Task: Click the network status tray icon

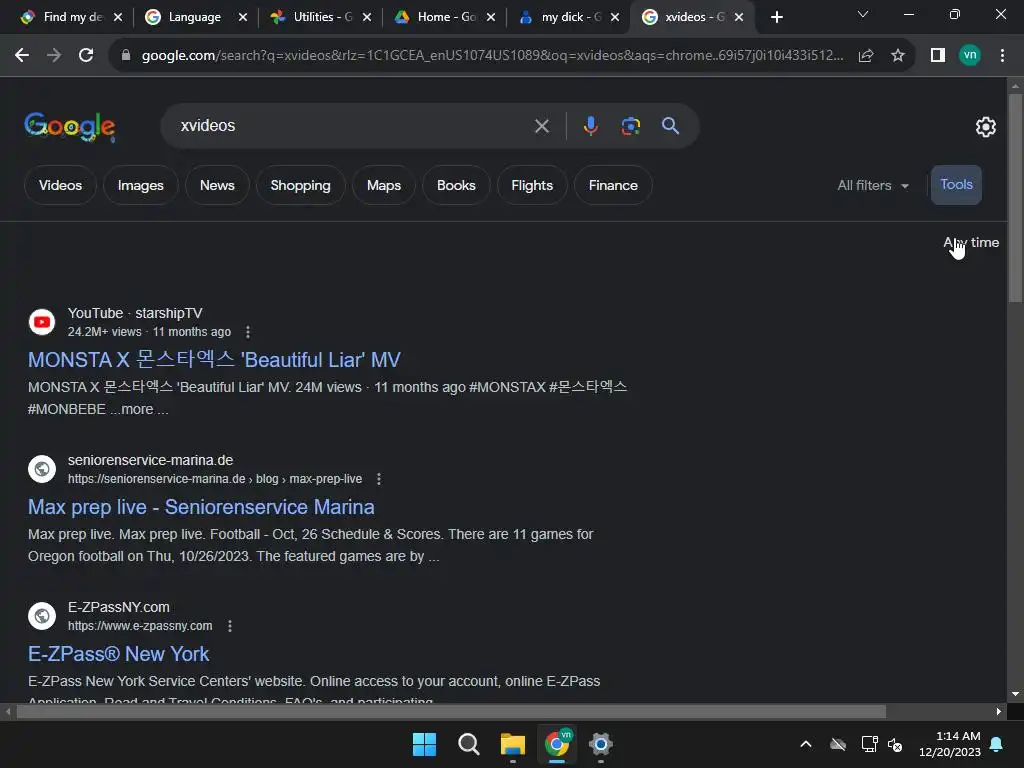Action: 869,744
